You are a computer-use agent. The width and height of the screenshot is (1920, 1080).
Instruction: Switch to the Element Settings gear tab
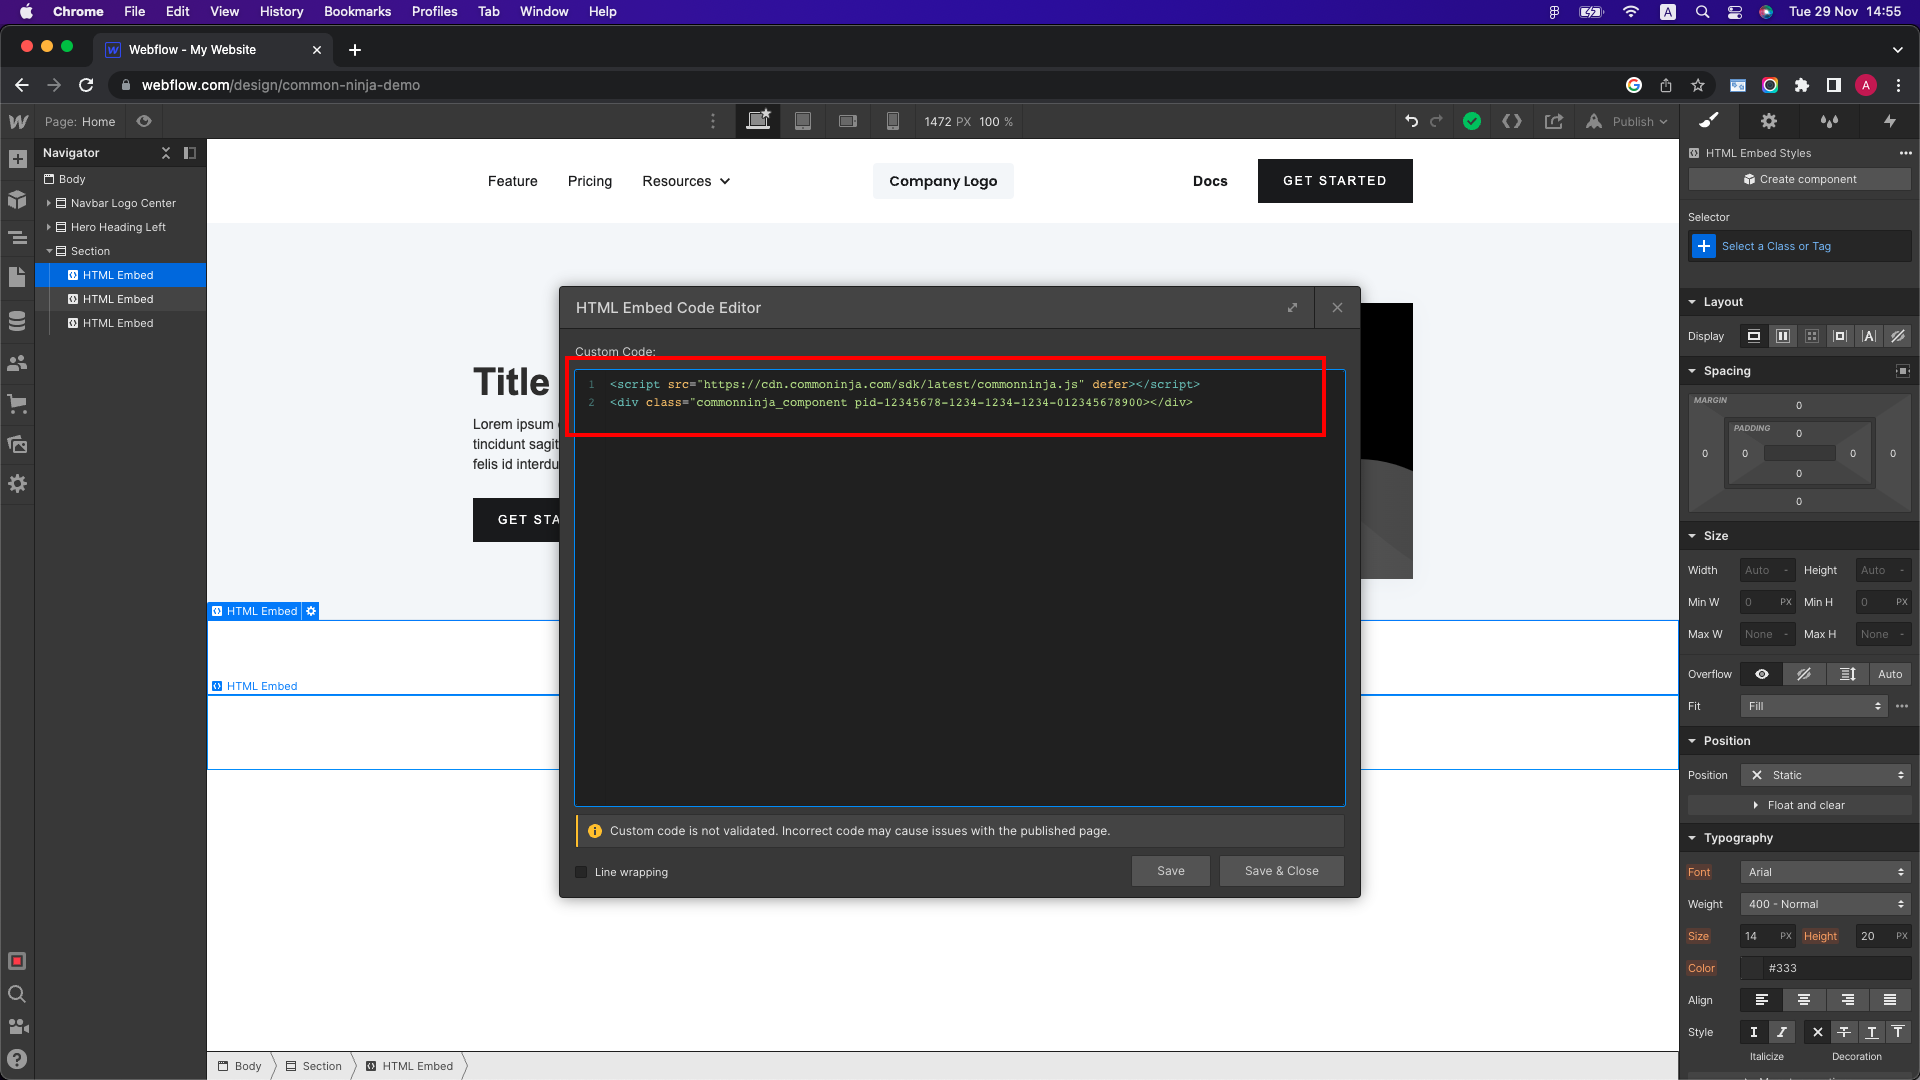click(x=1769, y=121)
